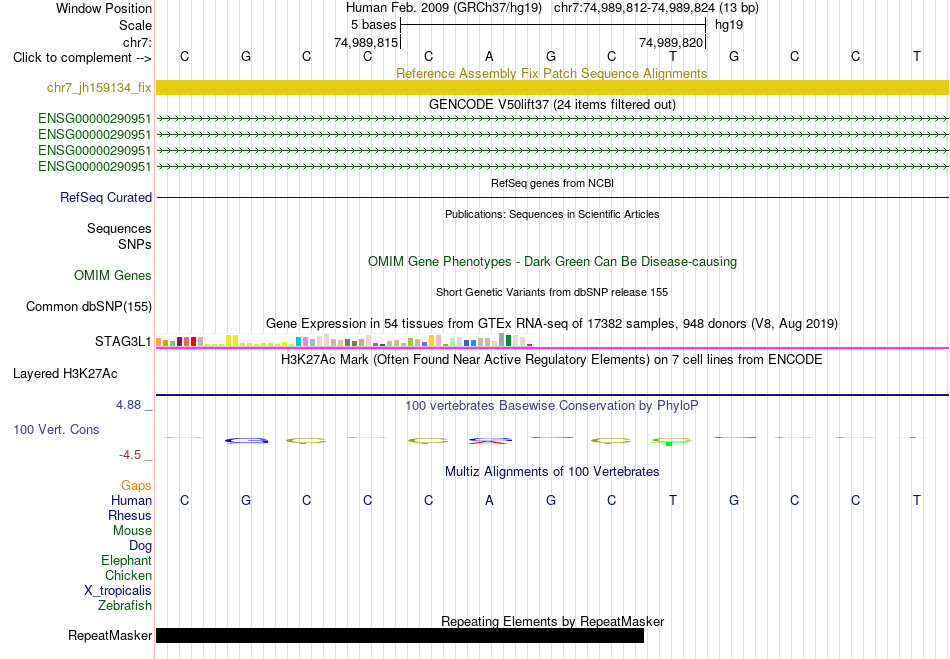Click the STAG3L1 gene label

pyautogui.click(x=123, y=342)
